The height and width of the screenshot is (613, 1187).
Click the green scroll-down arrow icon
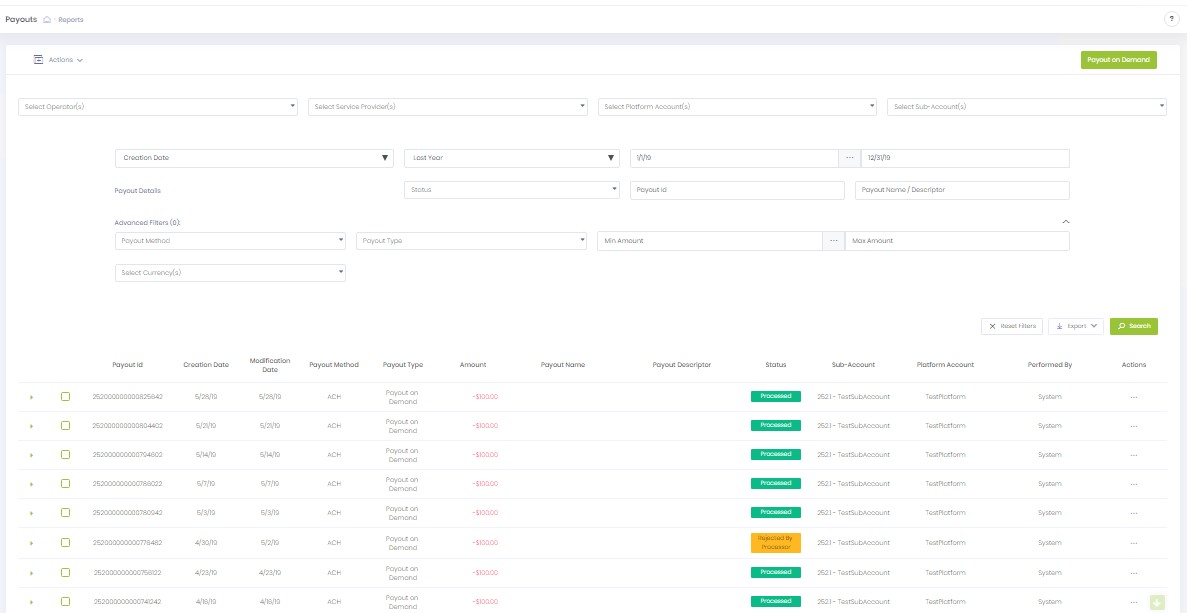(1157, 602)
